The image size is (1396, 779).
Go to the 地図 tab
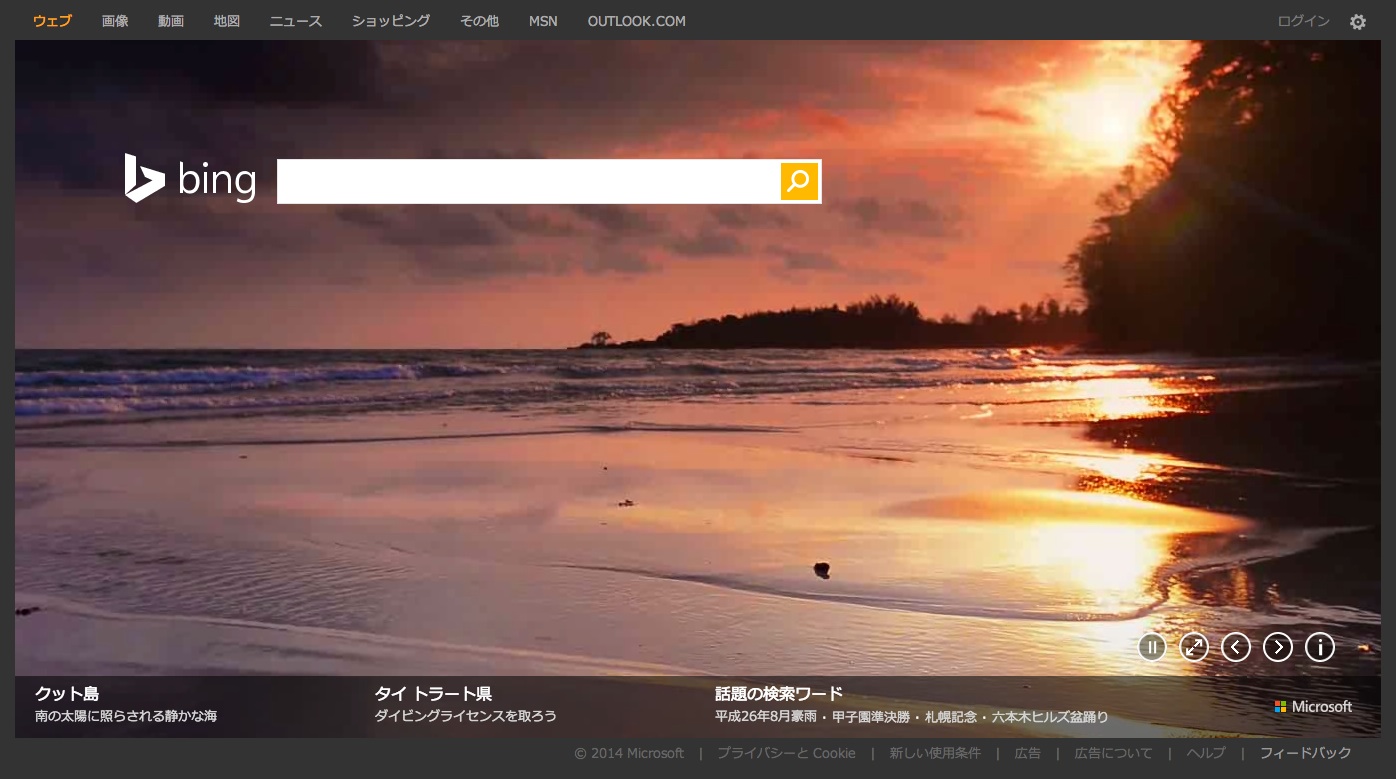pyautogui.click(x=227, y=21)
